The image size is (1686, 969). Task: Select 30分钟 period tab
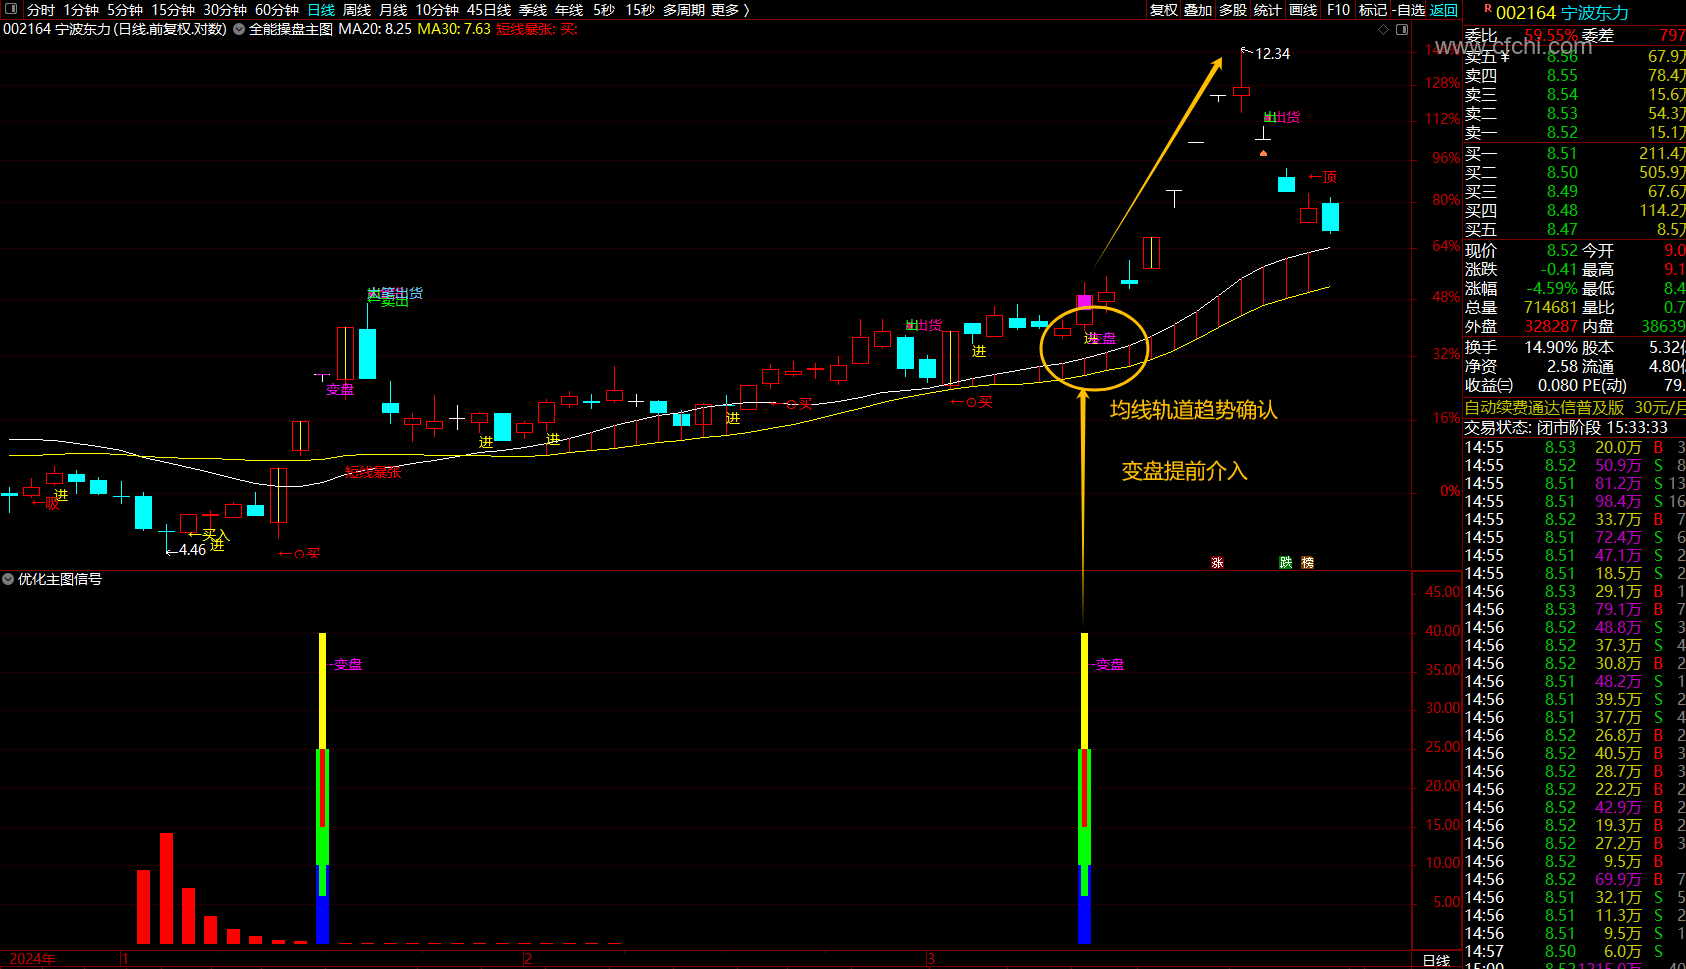225,9
